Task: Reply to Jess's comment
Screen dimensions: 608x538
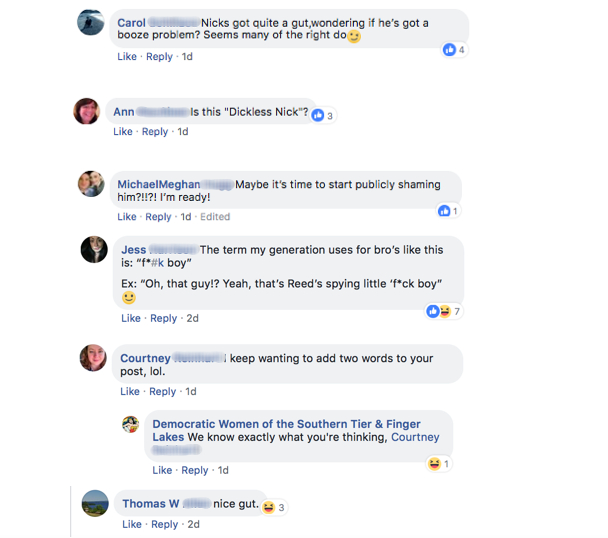Action: click(163, 318)
